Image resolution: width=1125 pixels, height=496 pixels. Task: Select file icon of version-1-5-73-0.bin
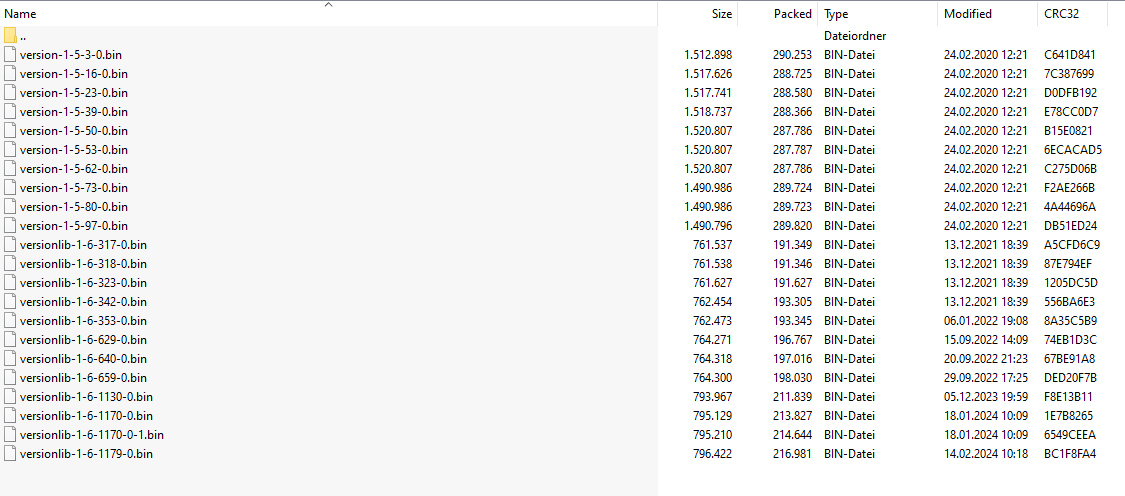click(9, 187)
